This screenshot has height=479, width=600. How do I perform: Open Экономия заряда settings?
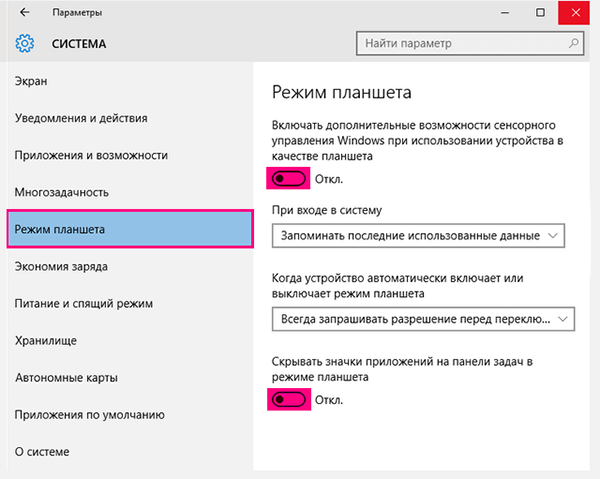pyautogui.click(x=62, y=267)
